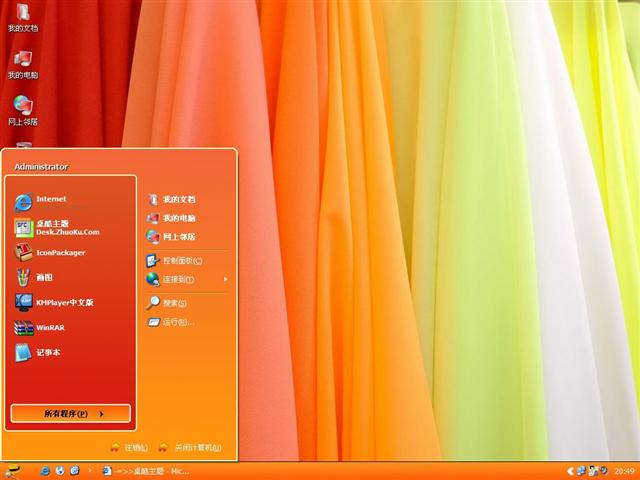Open the 网上邻居 desktop icon
The image size is (640, 480).
point(23,111)
